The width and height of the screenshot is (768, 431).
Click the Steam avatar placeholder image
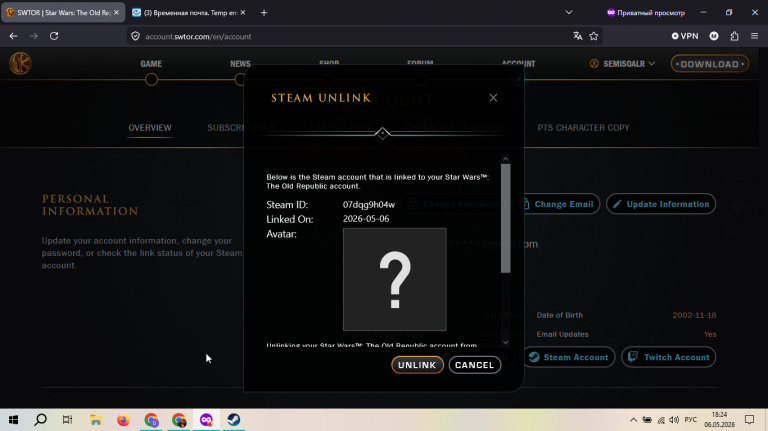point(395,279)
